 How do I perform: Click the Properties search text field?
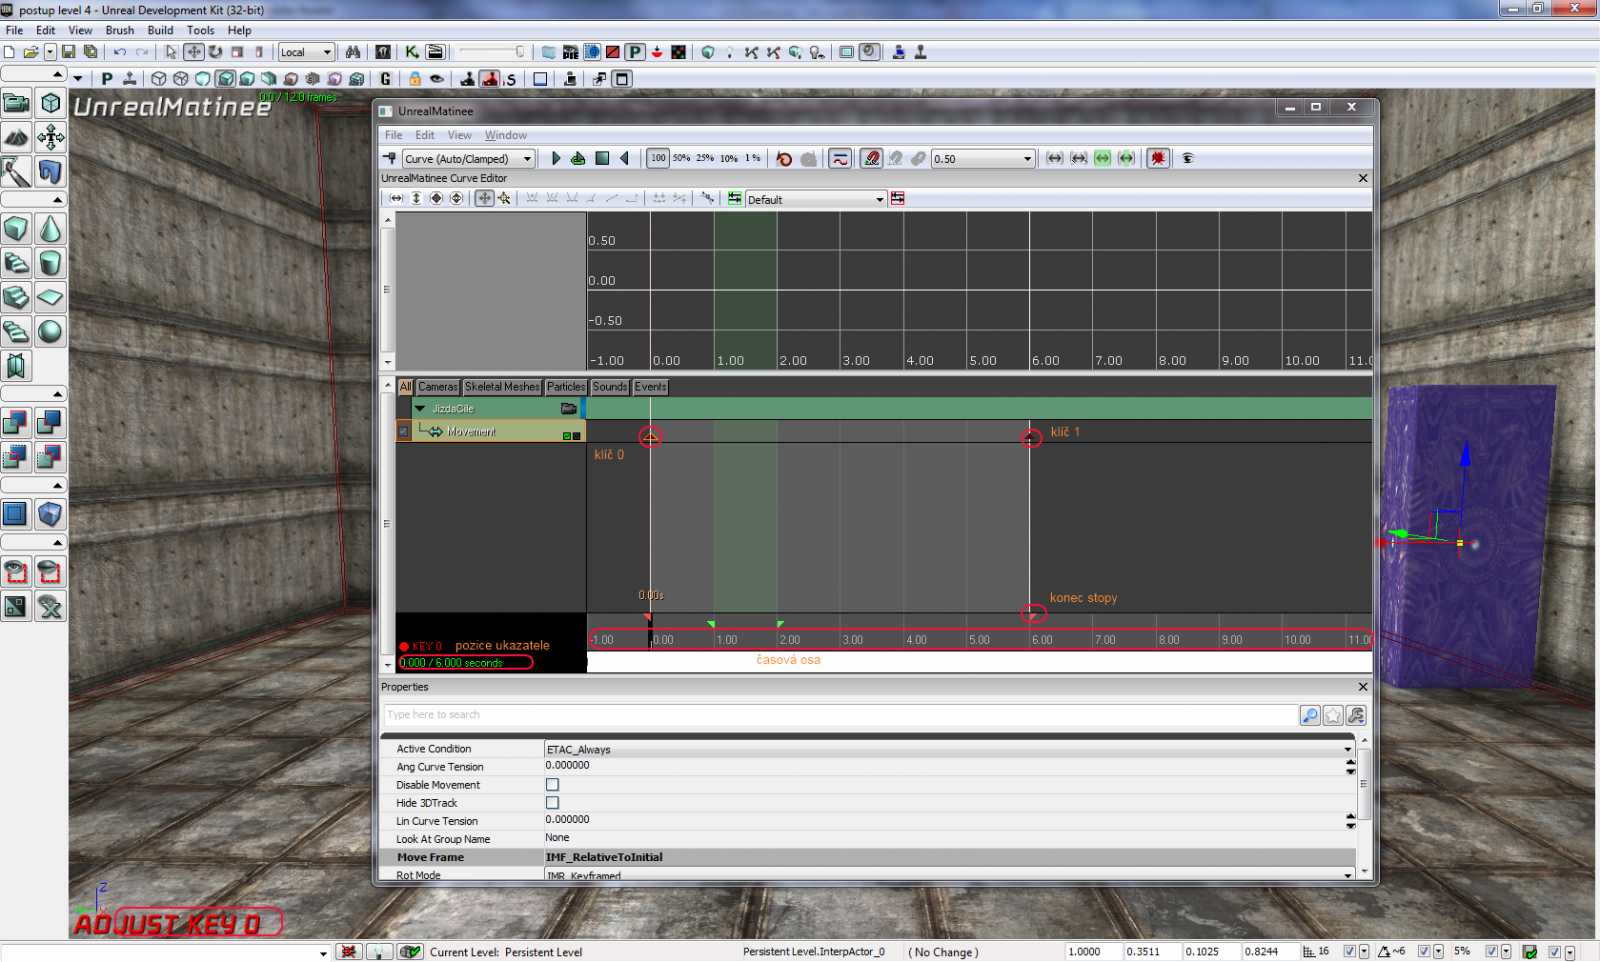[840, 715]
